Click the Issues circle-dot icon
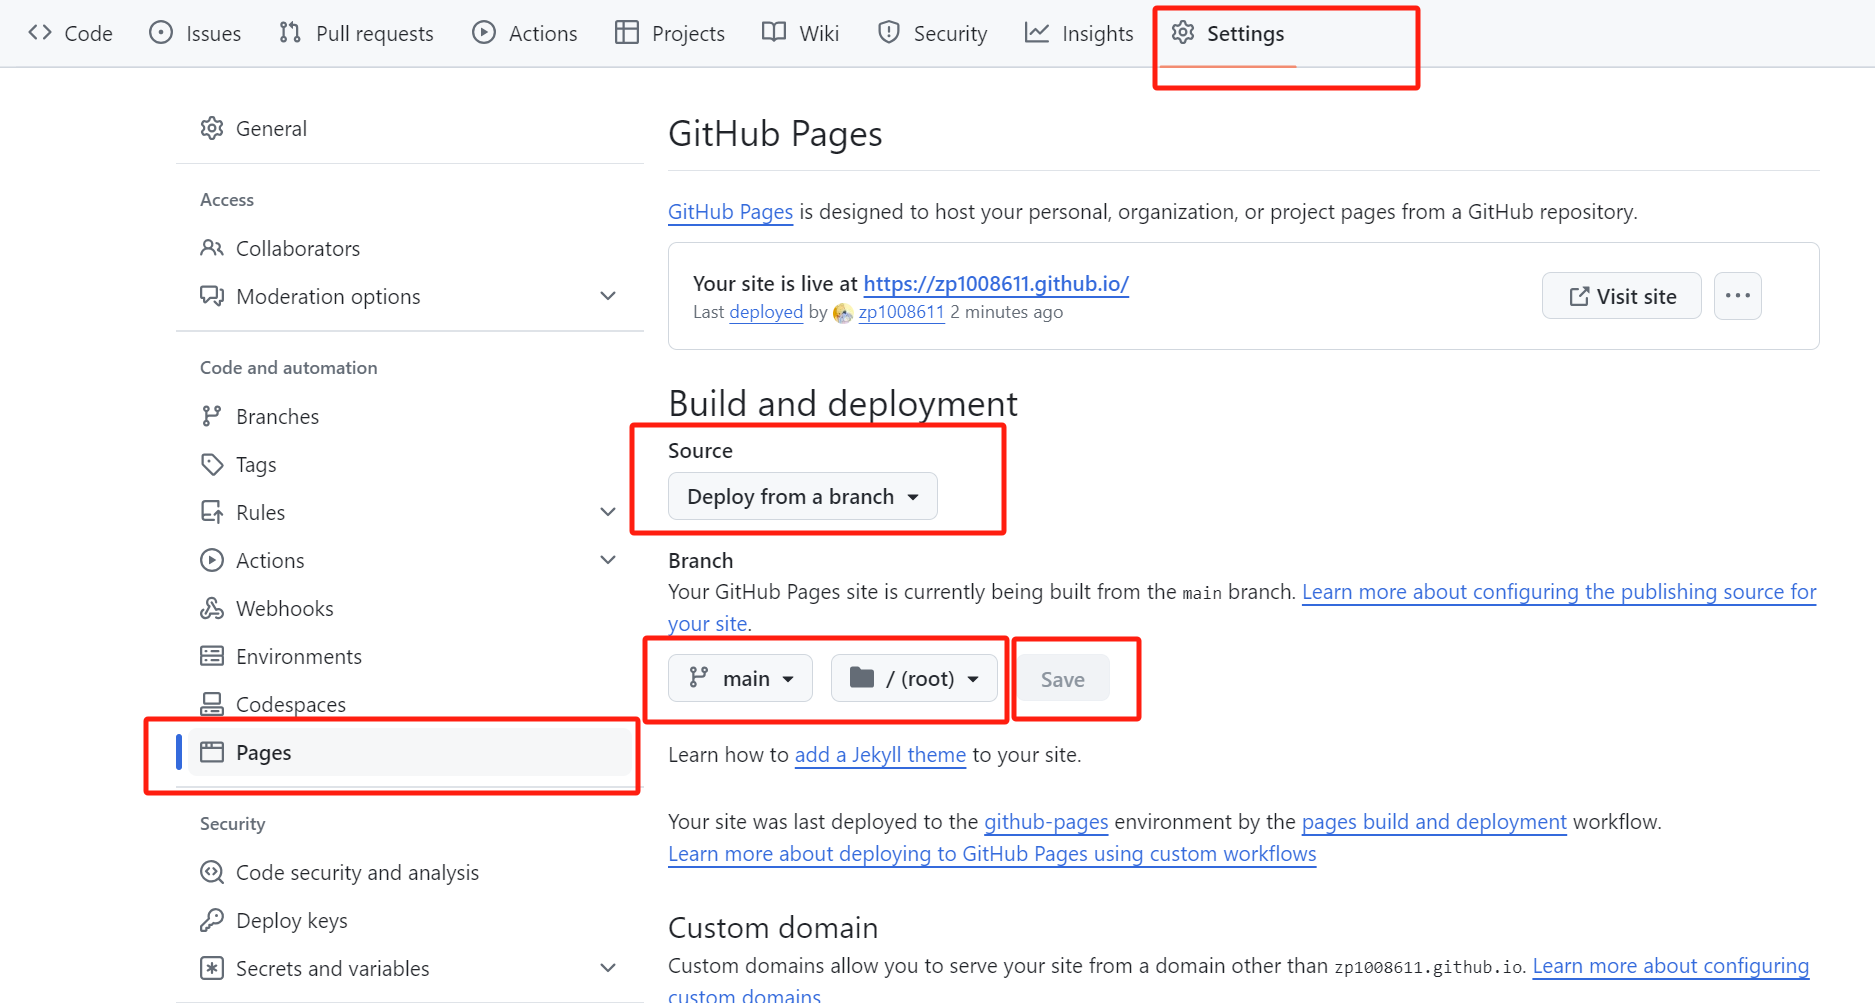 pyautogui.click(x=161, y=33)
